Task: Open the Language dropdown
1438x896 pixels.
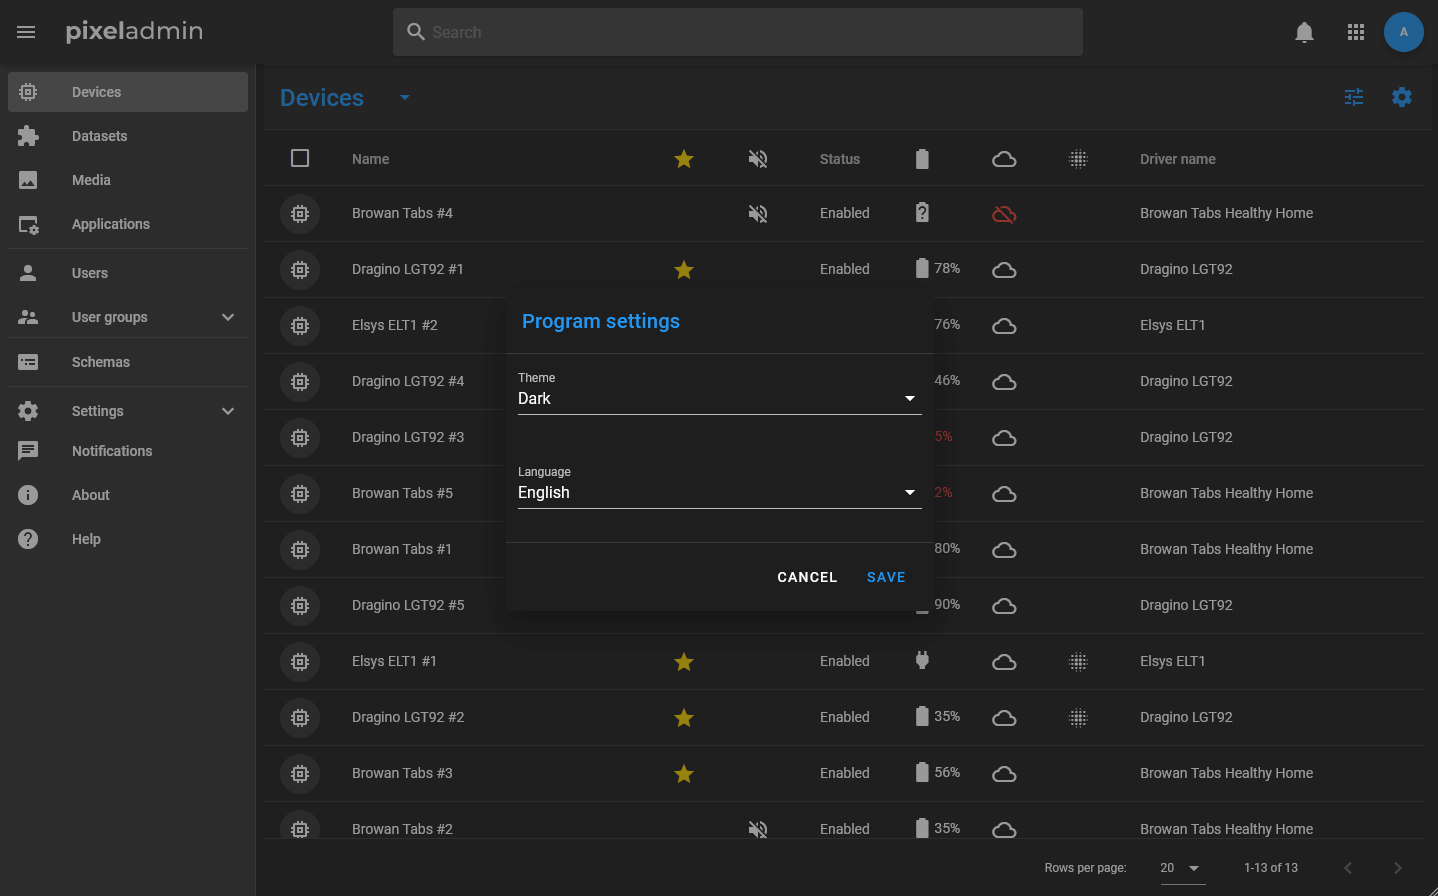Action: point(718,492)
